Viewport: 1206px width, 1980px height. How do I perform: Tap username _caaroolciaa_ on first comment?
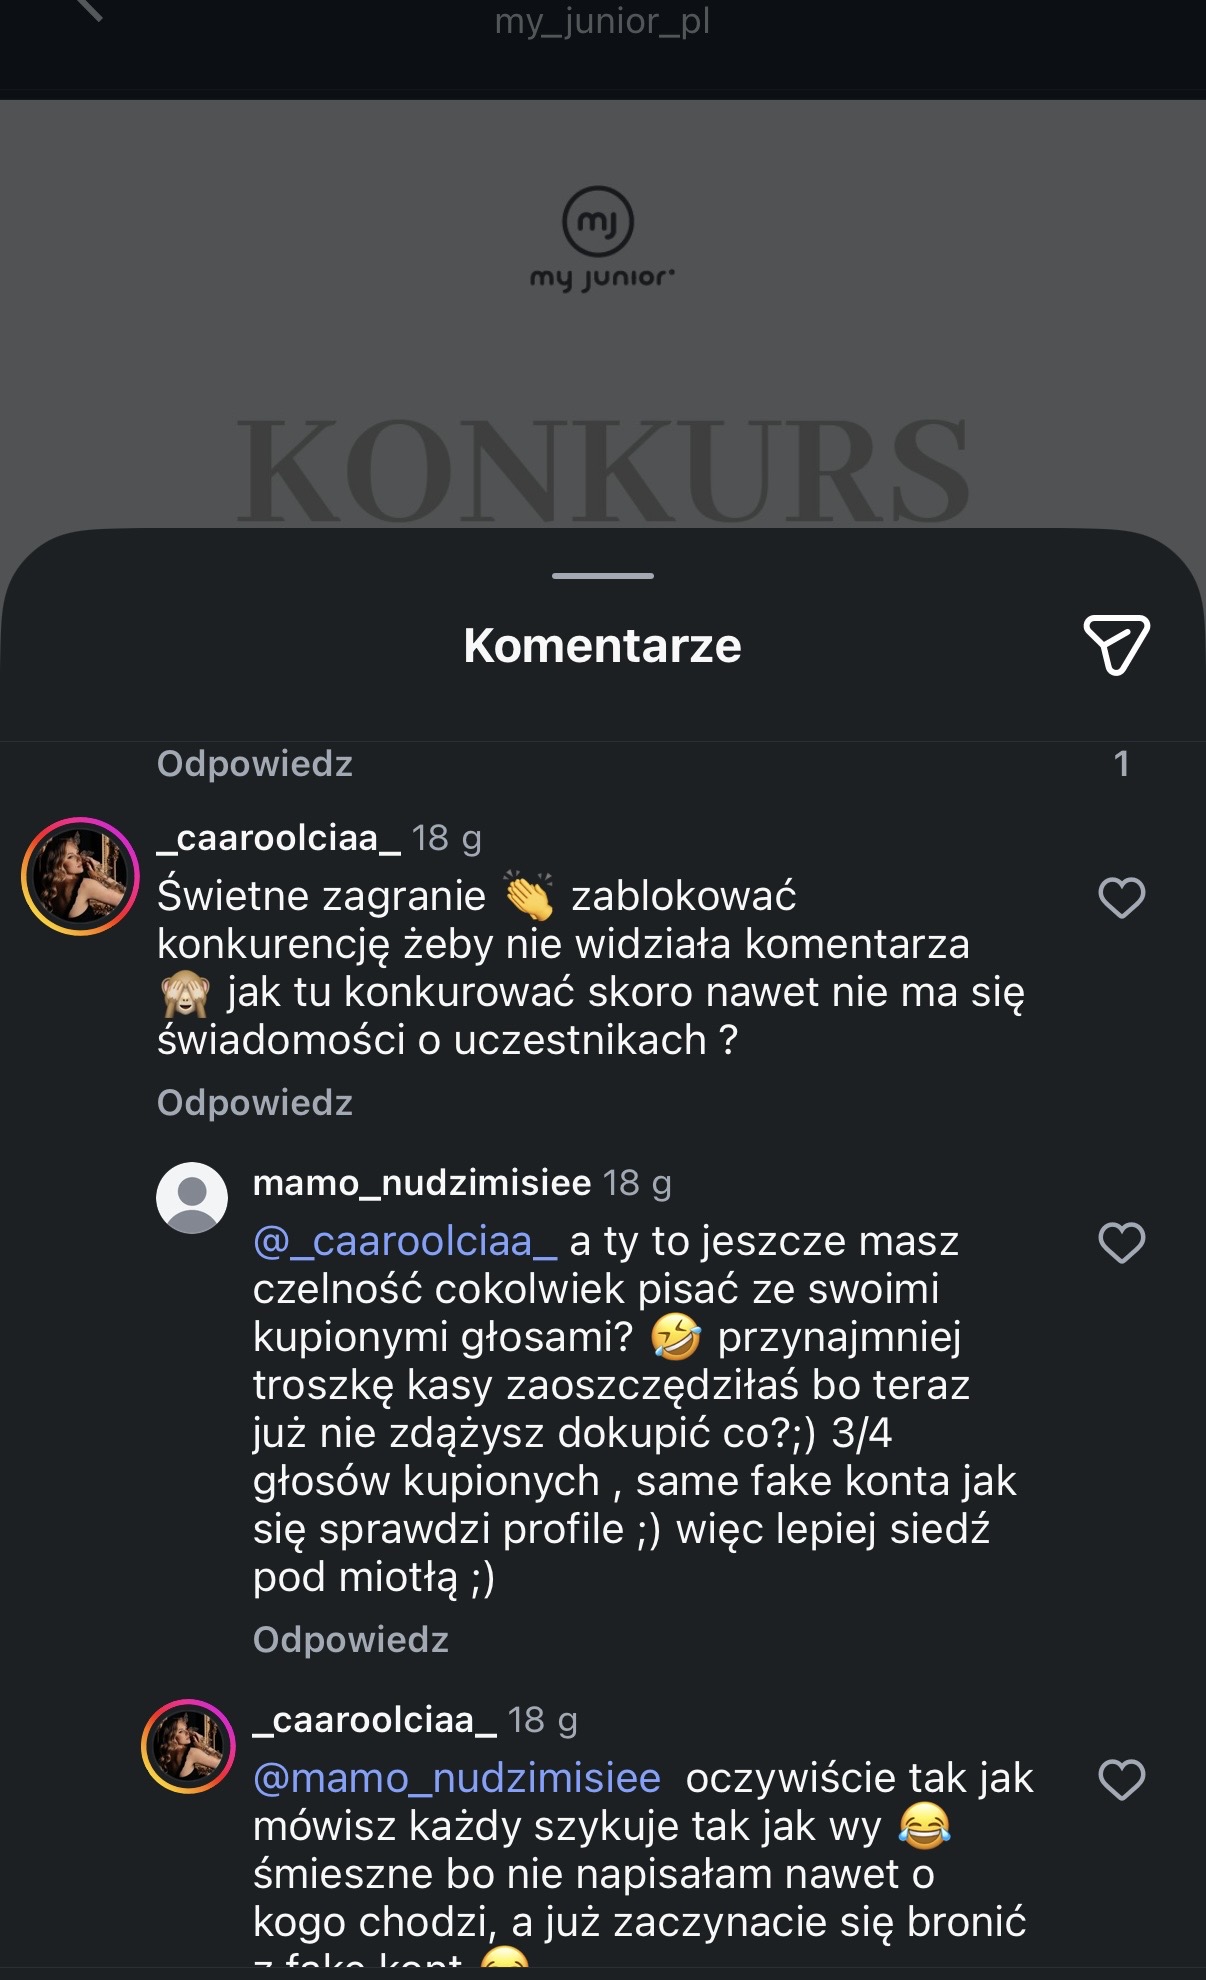[279, 838]
